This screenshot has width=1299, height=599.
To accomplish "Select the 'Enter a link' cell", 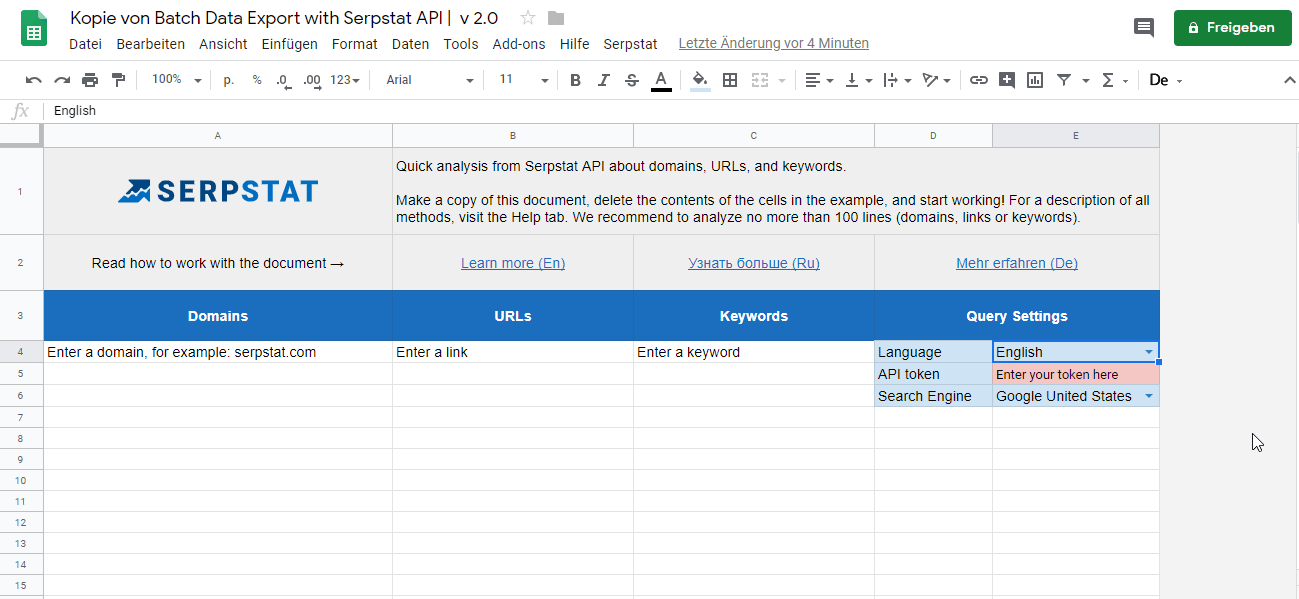I will 513,352.
